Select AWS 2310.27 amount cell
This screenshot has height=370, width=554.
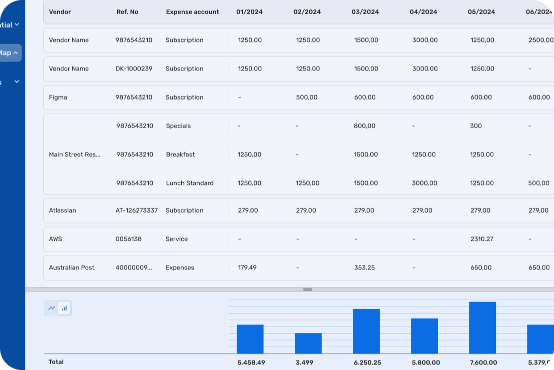click(x=482, y=239)
